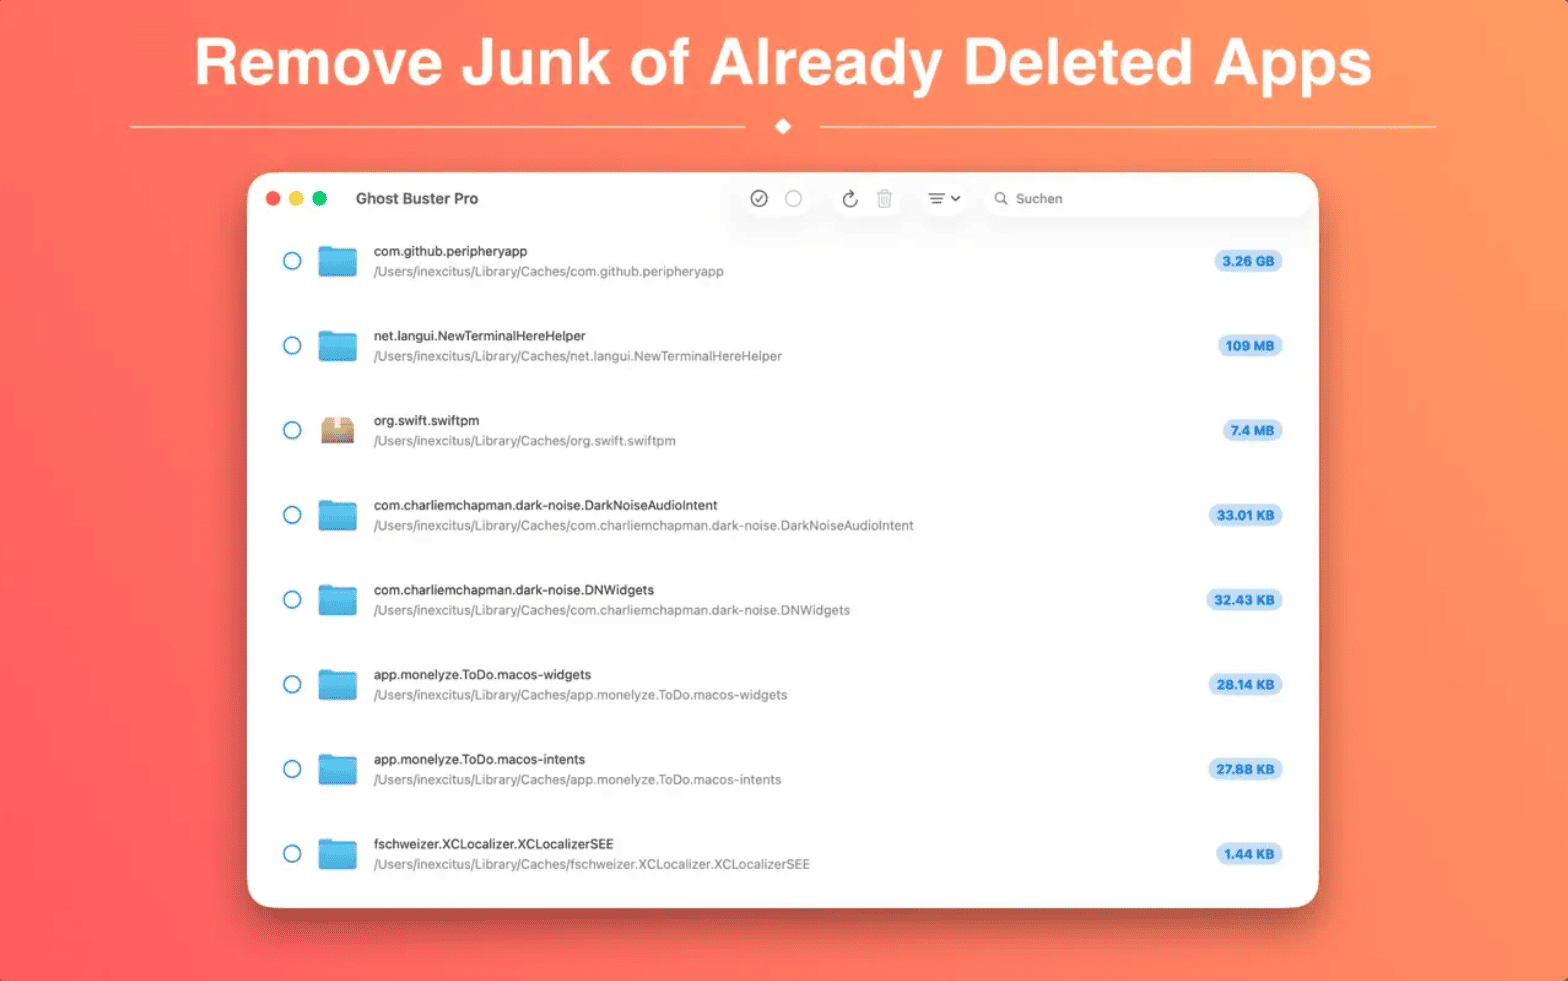Click the 3.26 GB size badge
1568x981 pixels.
(x=1248, y=261)
